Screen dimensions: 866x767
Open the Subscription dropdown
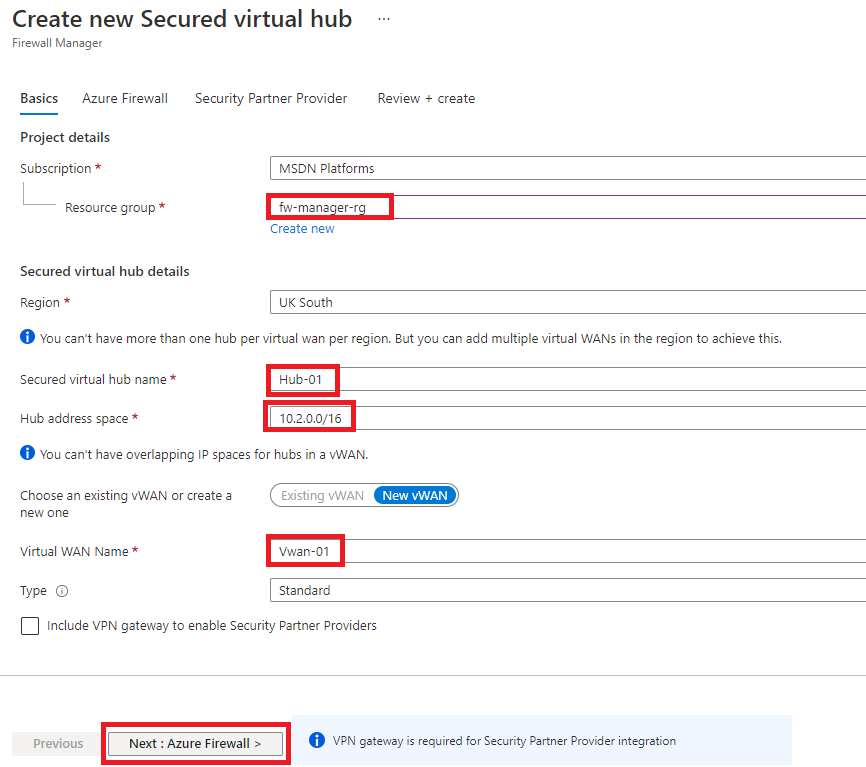click(x=560, y=168)
